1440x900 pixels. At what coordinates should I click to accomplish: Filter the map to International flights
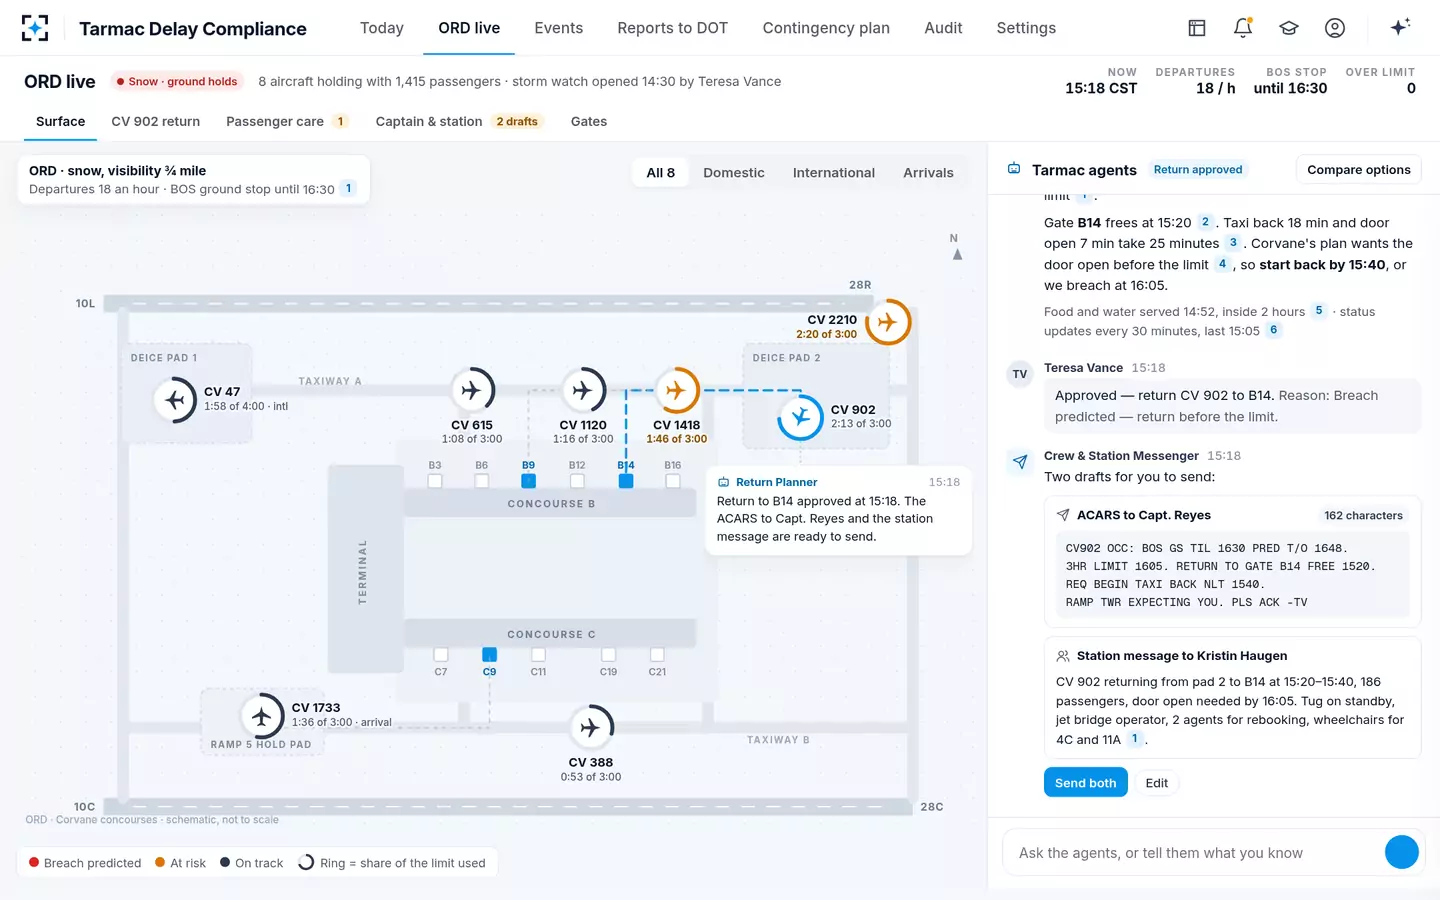click(x=834, y=173)
